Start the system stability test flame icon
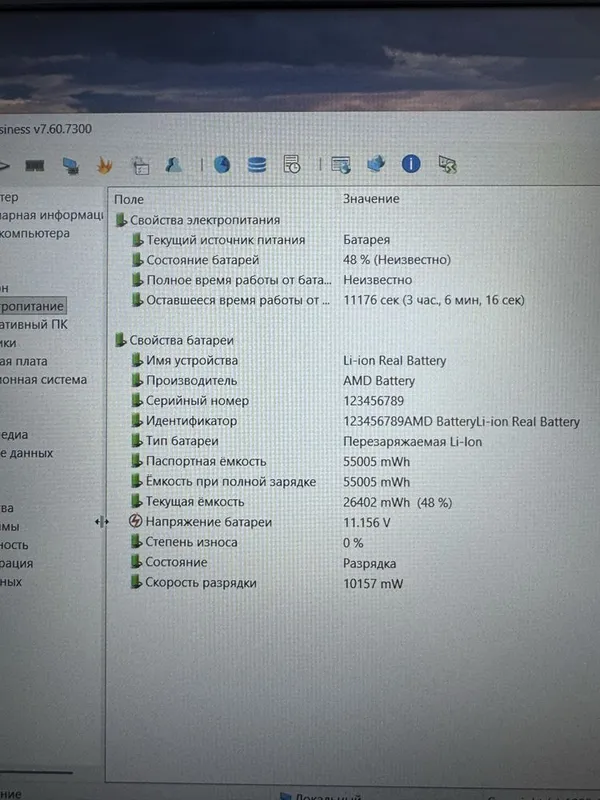The width and height of the screenshot is (600, 800). pos(105,165)
